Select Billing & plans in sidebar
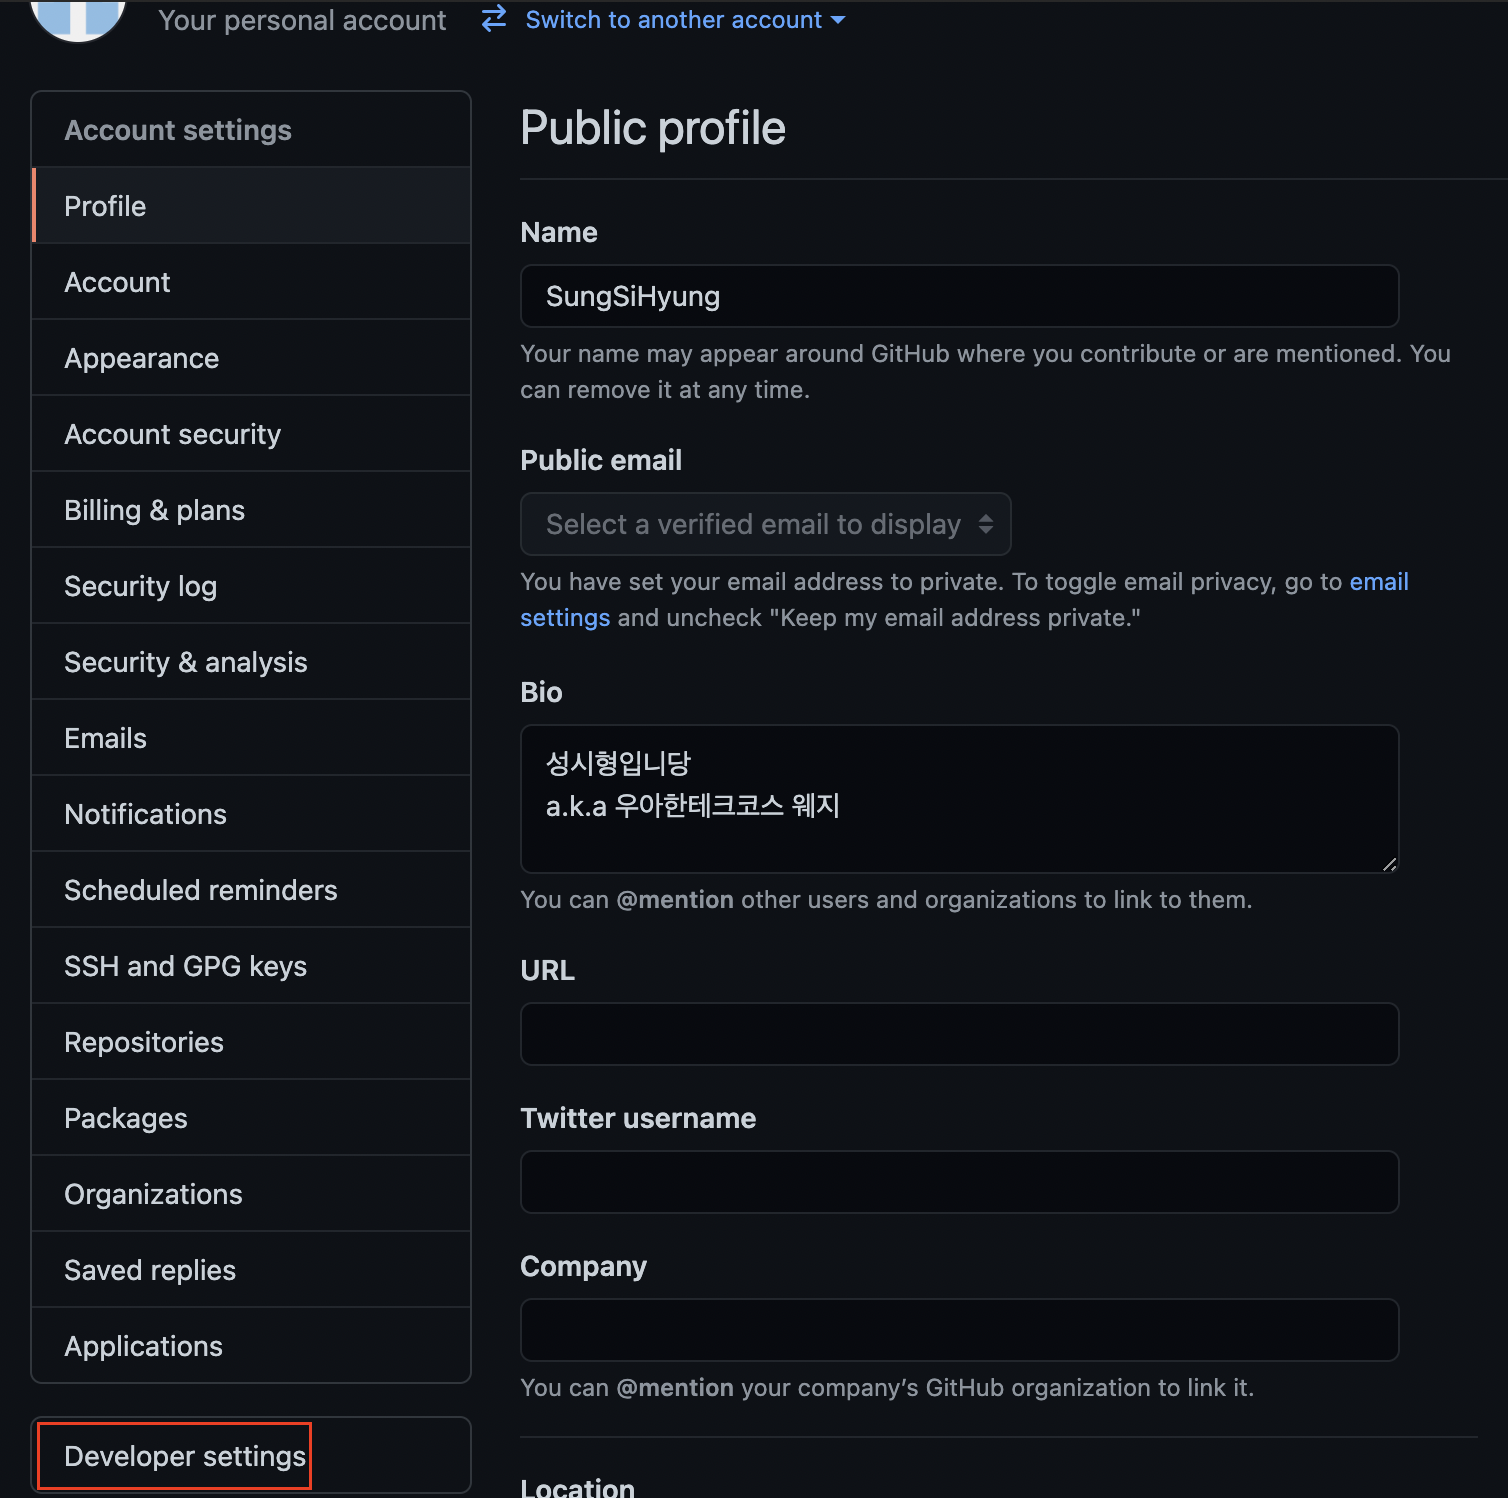Image resolution: width=1508 pixels, height=1498 pixels. coord(251,510)
